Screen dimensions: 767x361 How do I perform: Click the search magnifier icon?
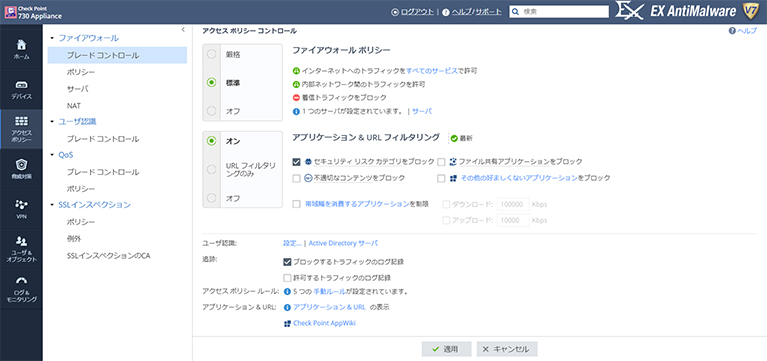pos(516,12)
